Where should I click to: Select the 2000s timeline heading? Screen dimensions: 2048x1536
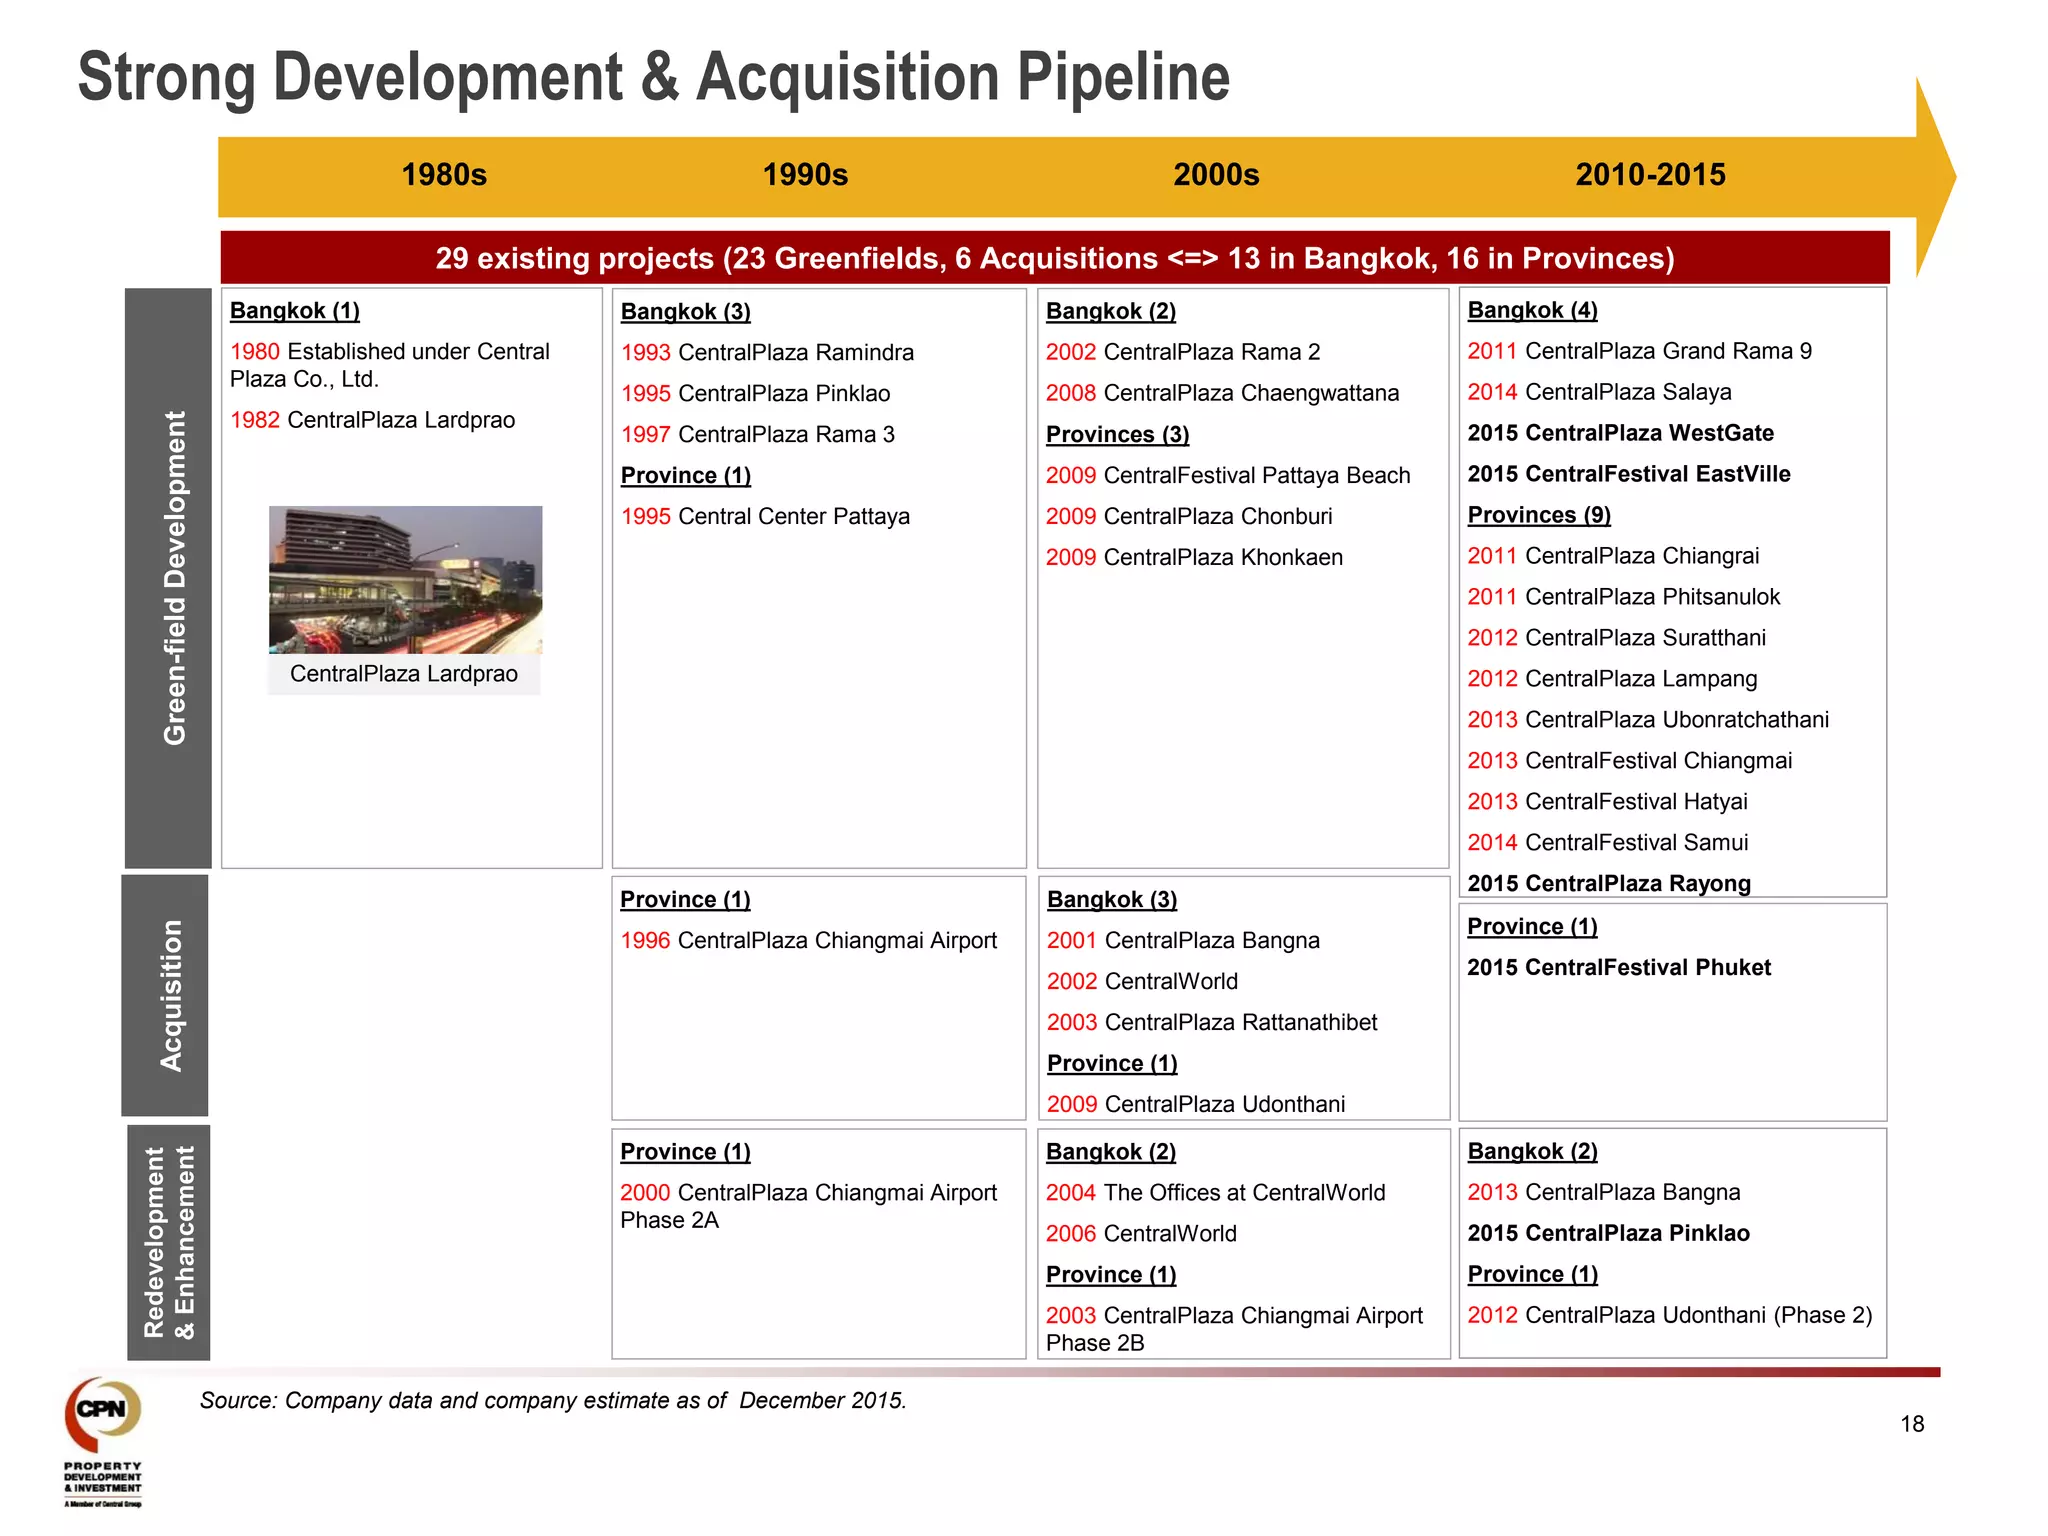click(1216, 175)
